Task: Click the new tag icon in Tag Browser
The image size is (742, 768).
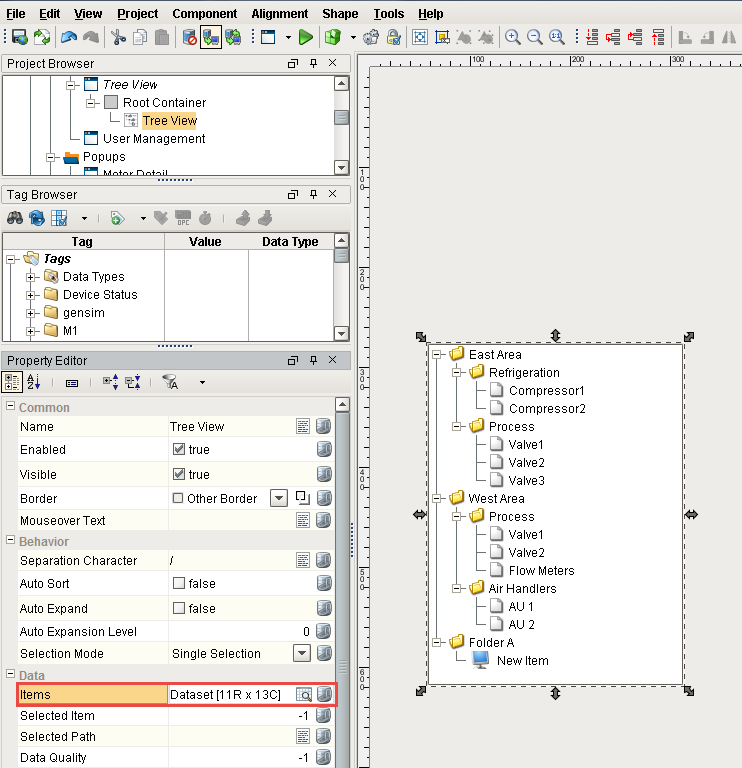Action: (x=117, y=218)
